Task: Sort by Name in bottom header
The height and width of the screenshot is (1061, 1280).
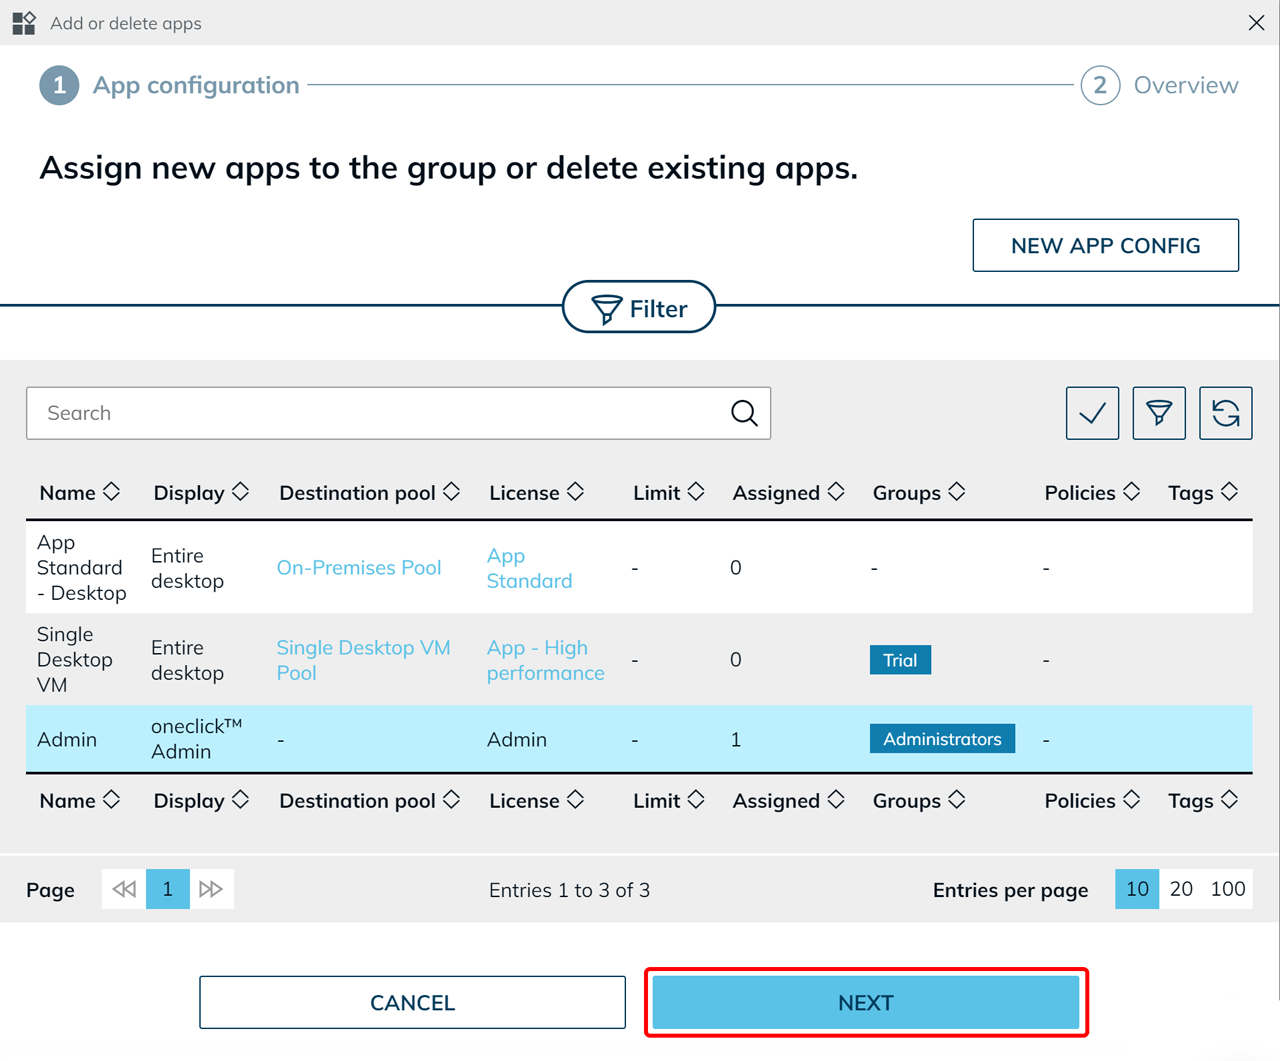Action: pos(80,800)
